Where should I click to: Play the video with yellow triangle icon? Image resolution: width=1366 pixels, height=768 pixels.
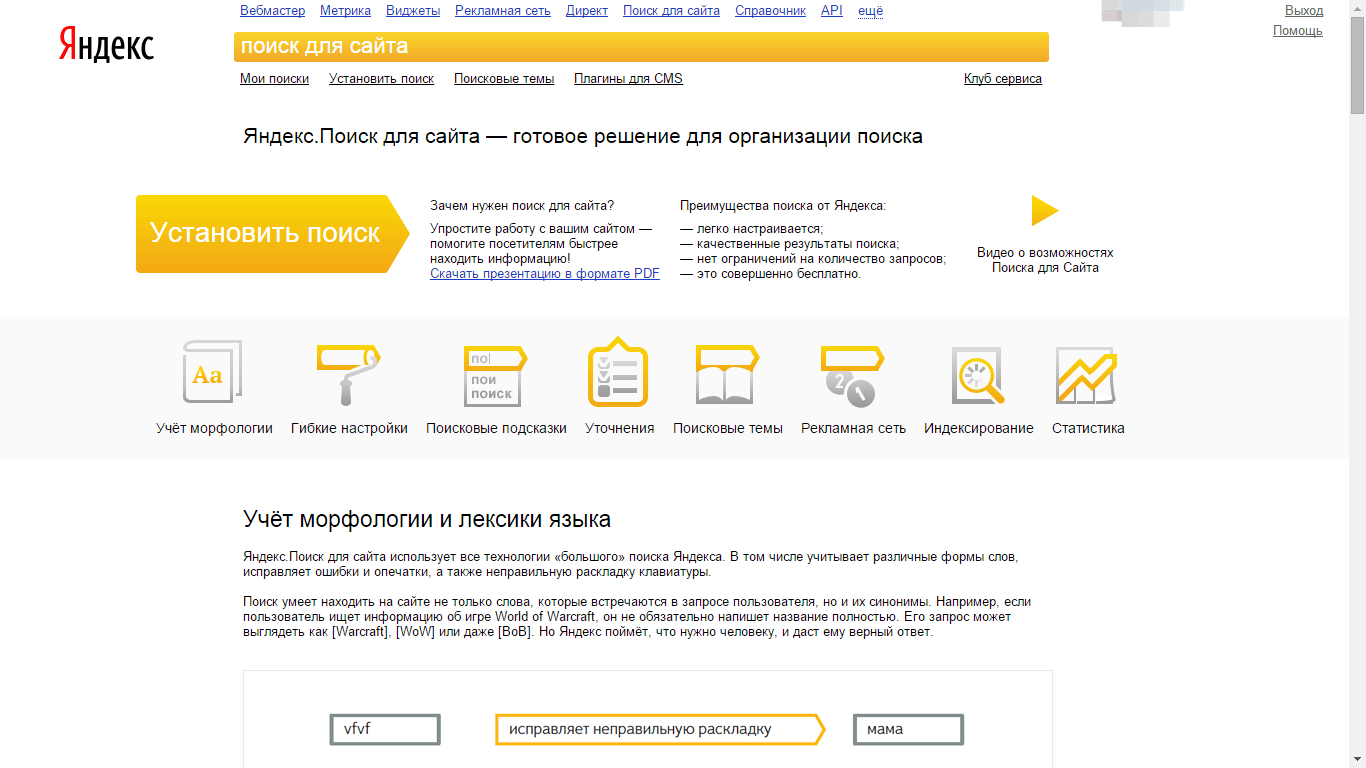point(1045,210)
